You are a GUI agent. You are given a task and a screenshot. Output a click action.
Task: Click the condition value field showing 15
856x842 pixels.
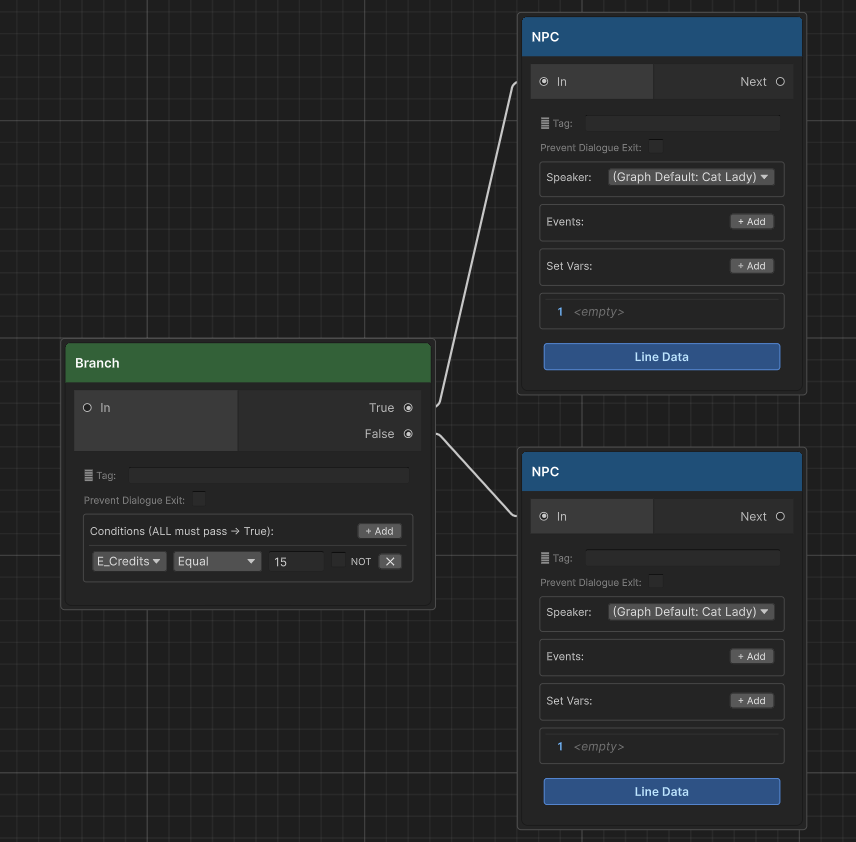296,561
